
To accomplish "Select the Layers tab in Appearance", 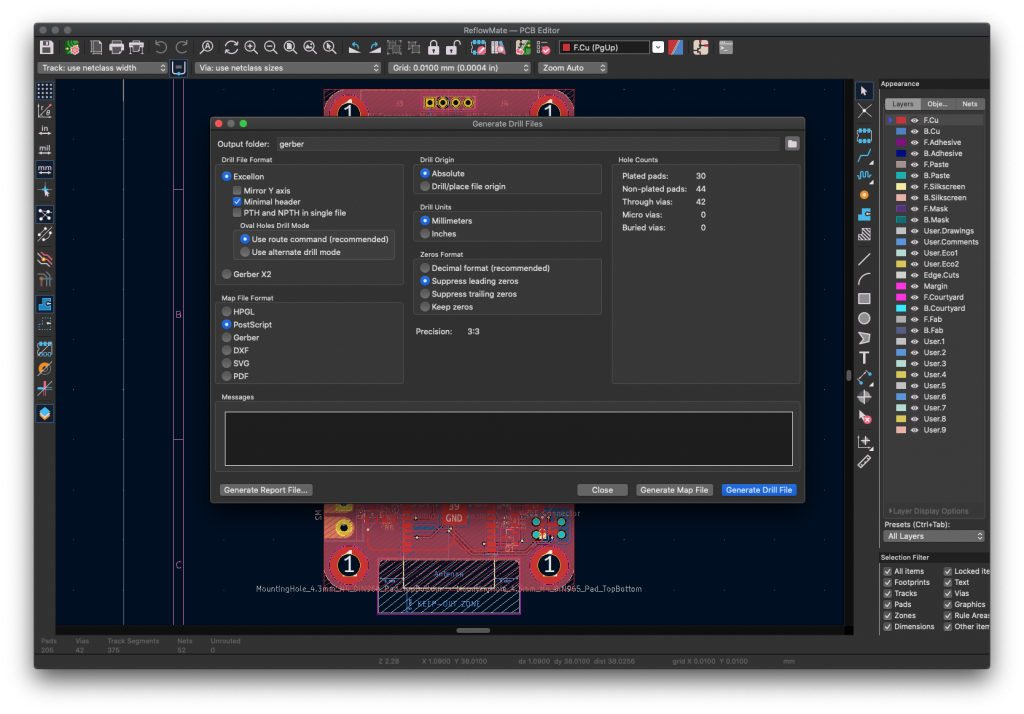I will coord(903,104).
